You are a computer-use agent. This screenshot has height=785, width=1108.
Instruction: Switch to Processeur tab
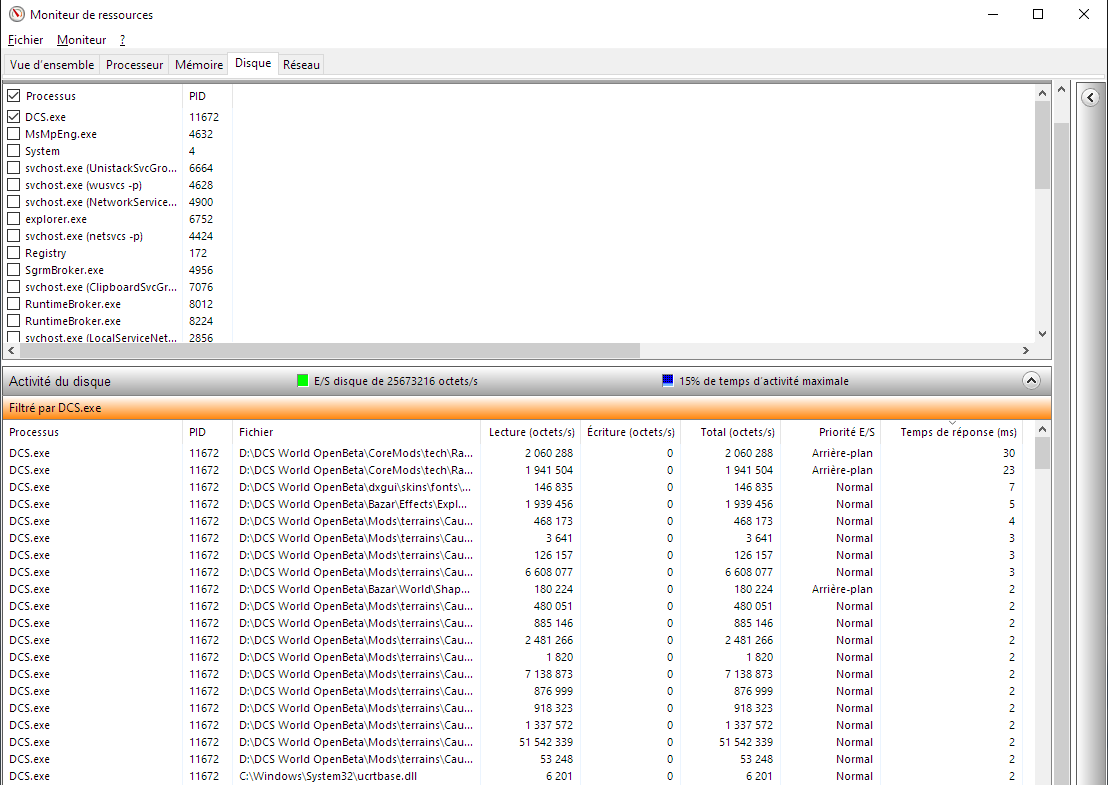point(134,64)
